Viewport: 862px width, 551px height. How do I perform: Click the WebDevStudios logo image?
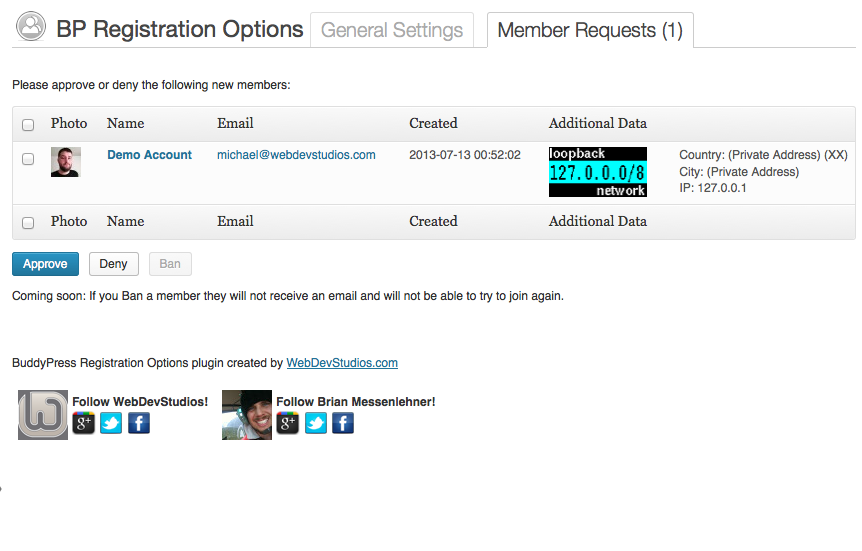43,415
